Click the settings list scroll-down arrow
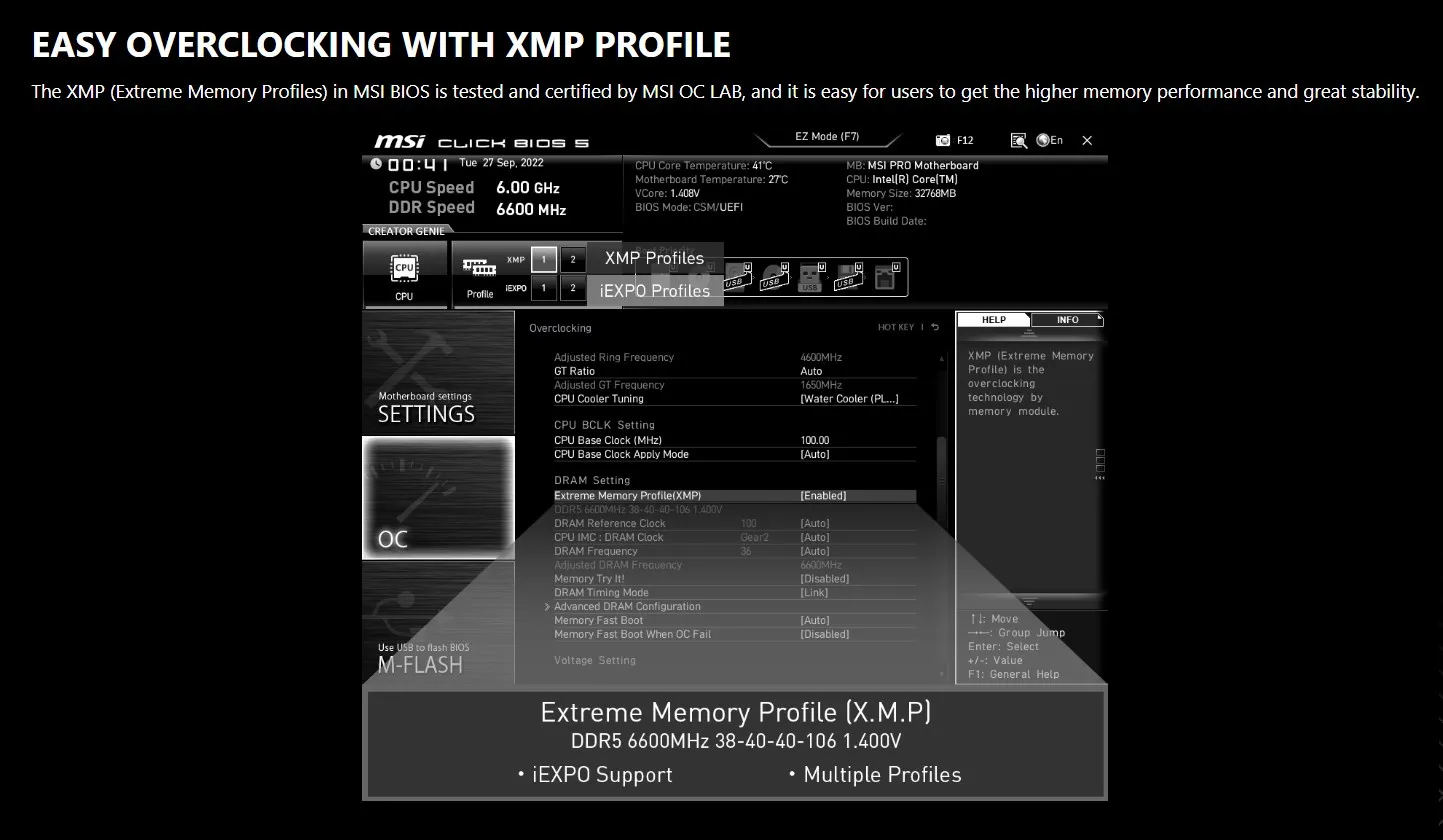The height and width of the screenshot is (840, 1443). coord(941,674)
